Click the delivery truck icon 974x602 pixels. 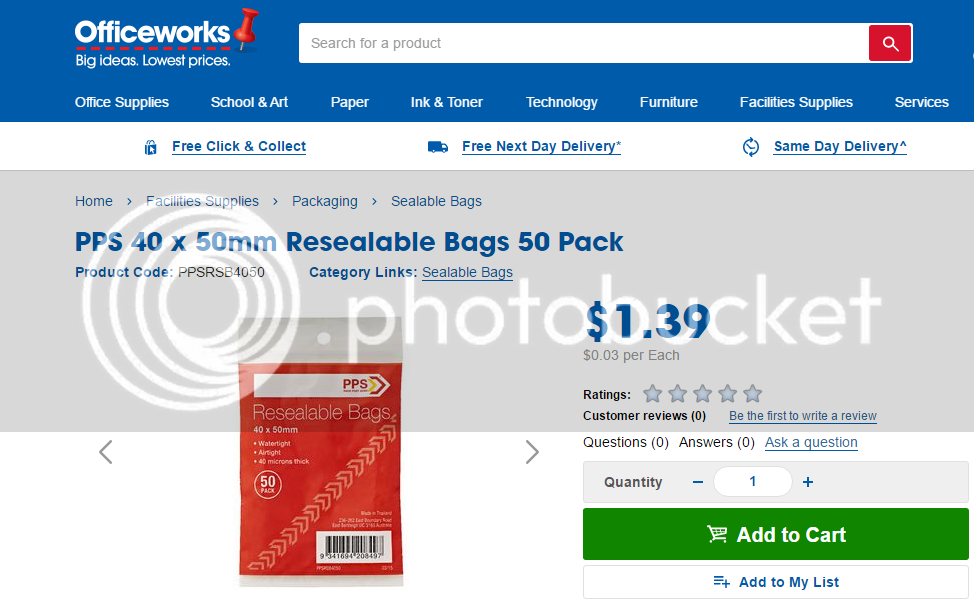(x=438, y=147)
